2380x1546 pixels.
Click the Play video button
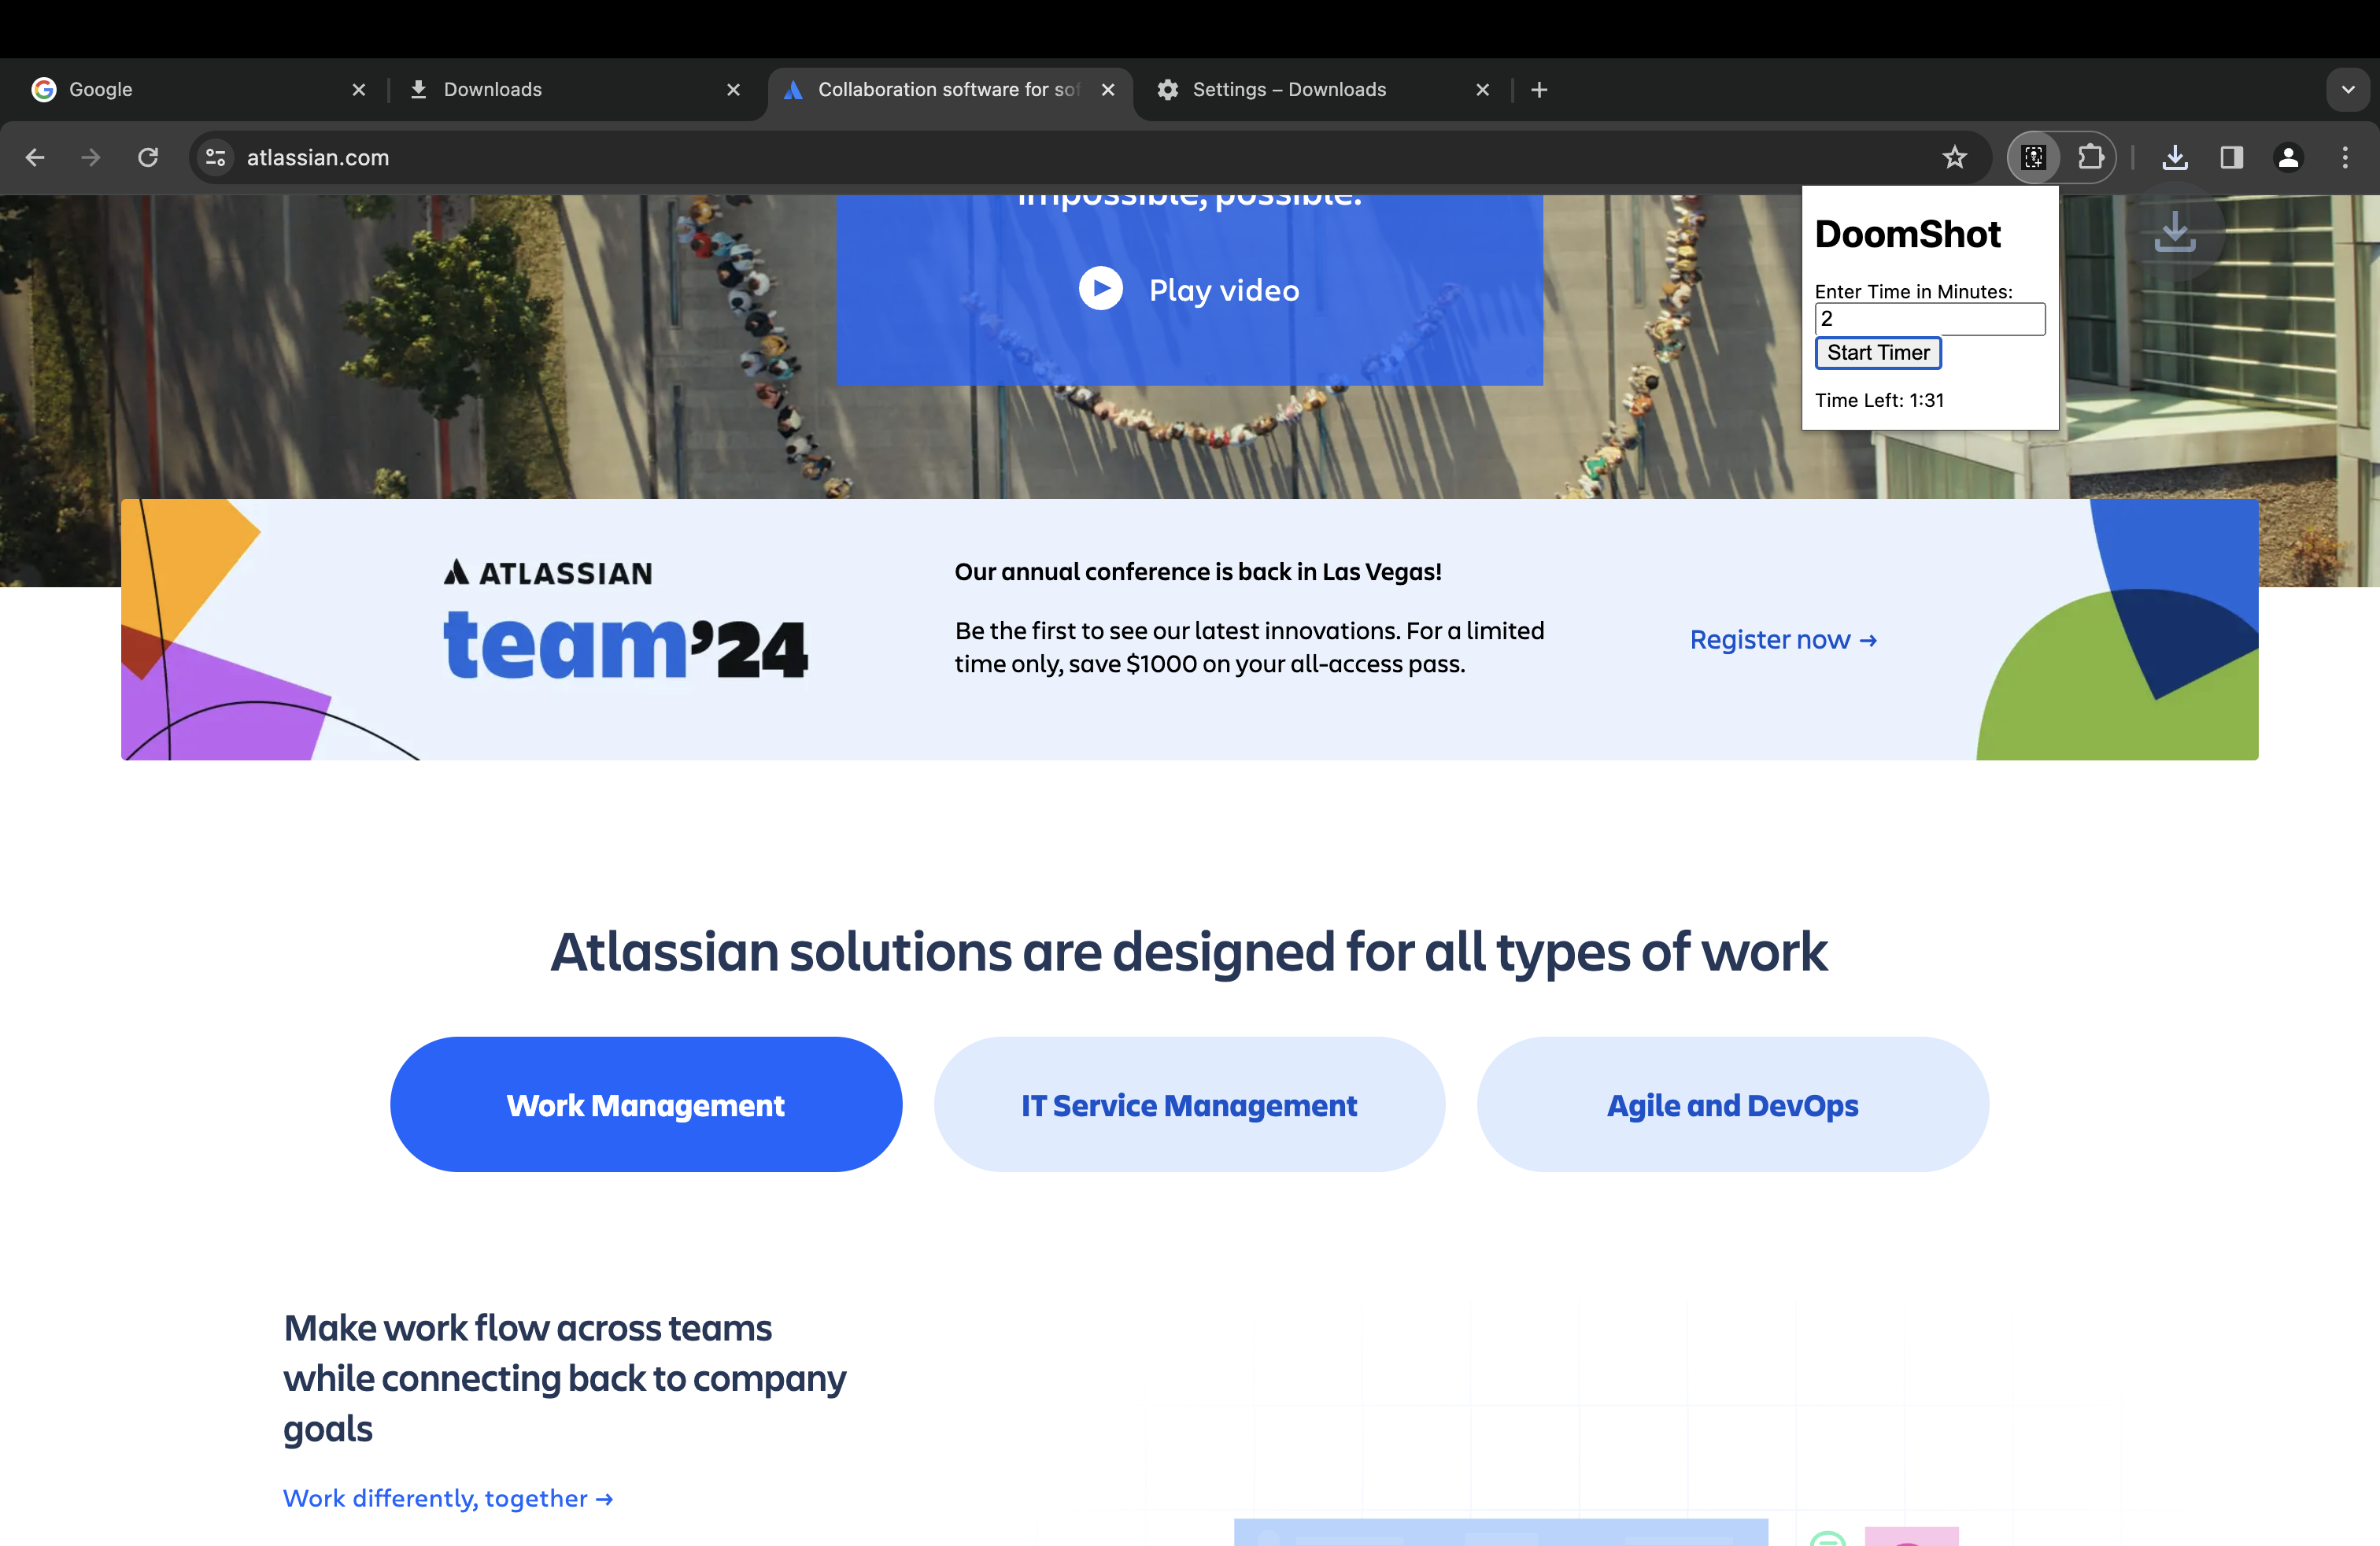1188,290
